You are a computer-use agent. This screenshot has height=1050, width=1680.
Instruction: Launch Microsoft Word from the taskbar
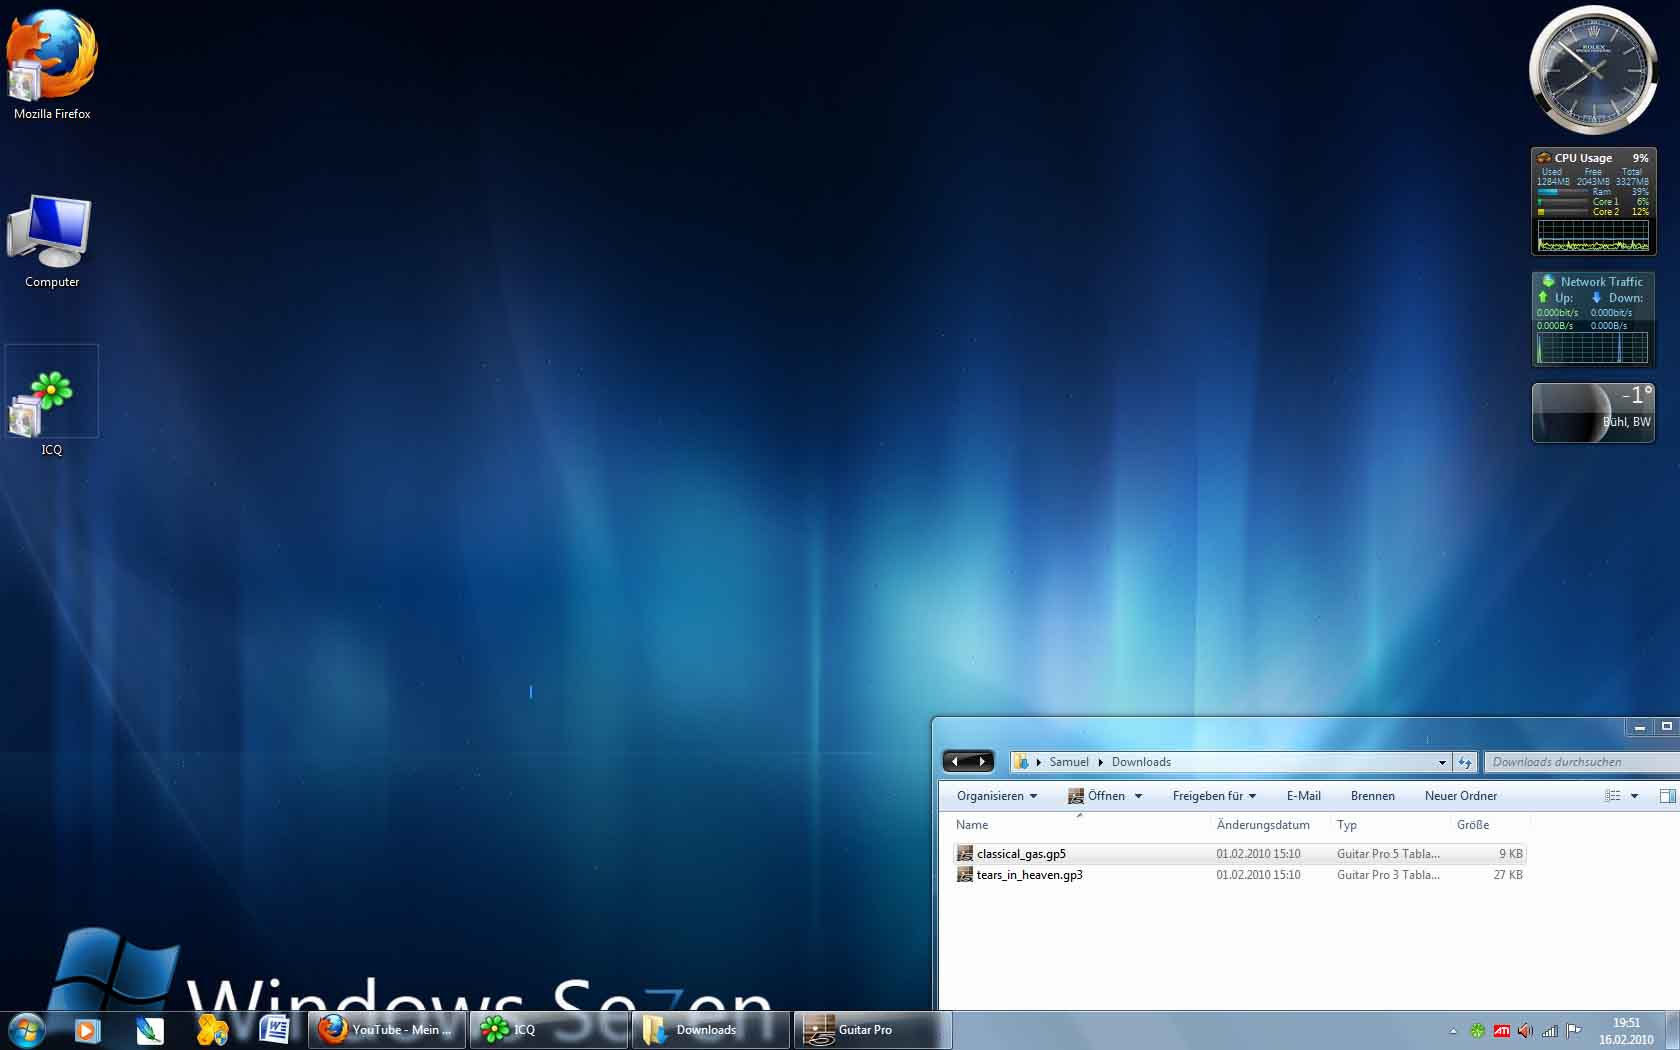273,1029
